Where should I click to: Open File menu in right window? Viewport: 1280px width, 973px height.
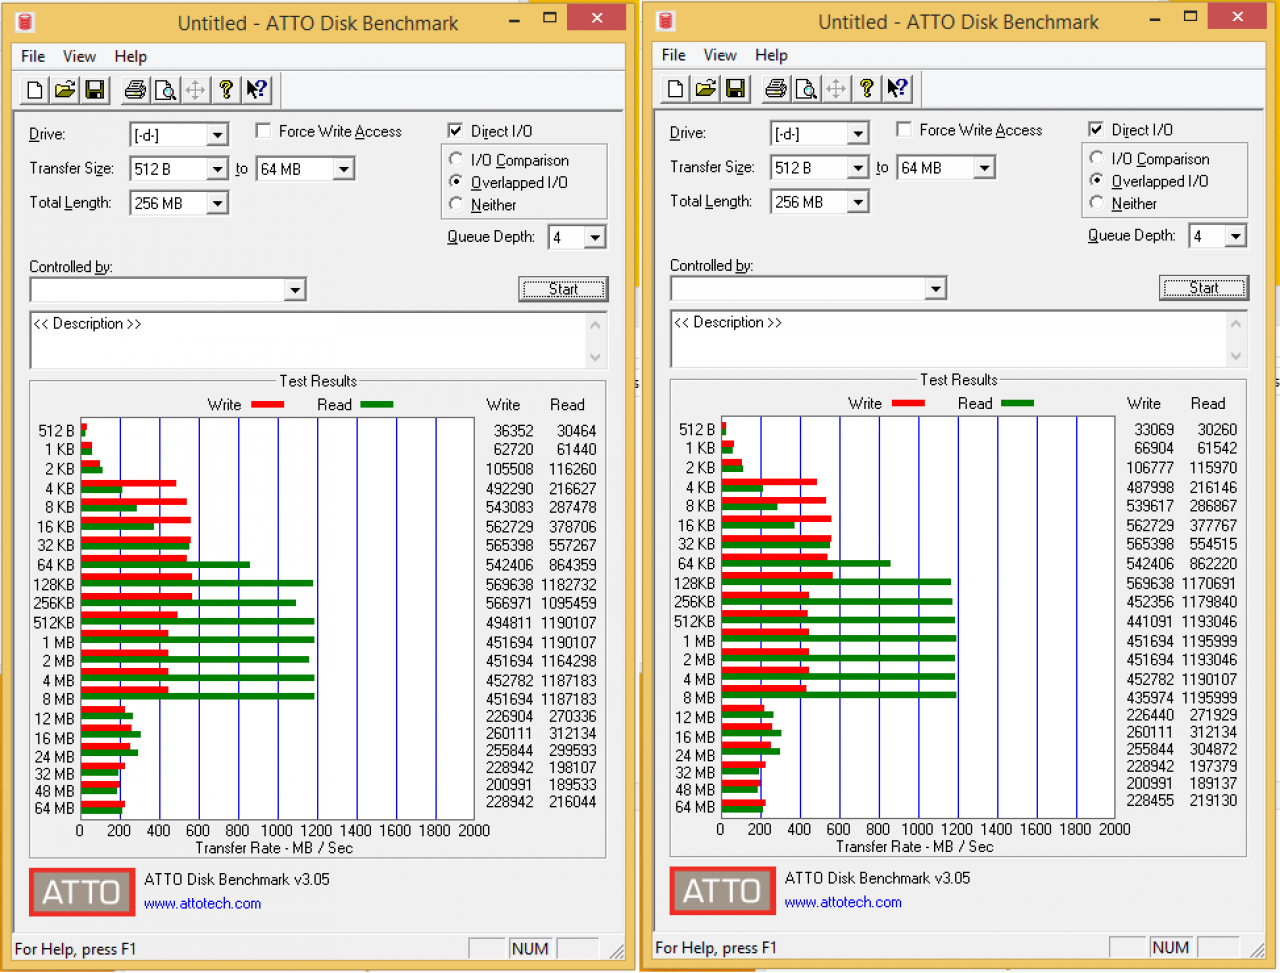pyautogui.click(x=674, y=55)
